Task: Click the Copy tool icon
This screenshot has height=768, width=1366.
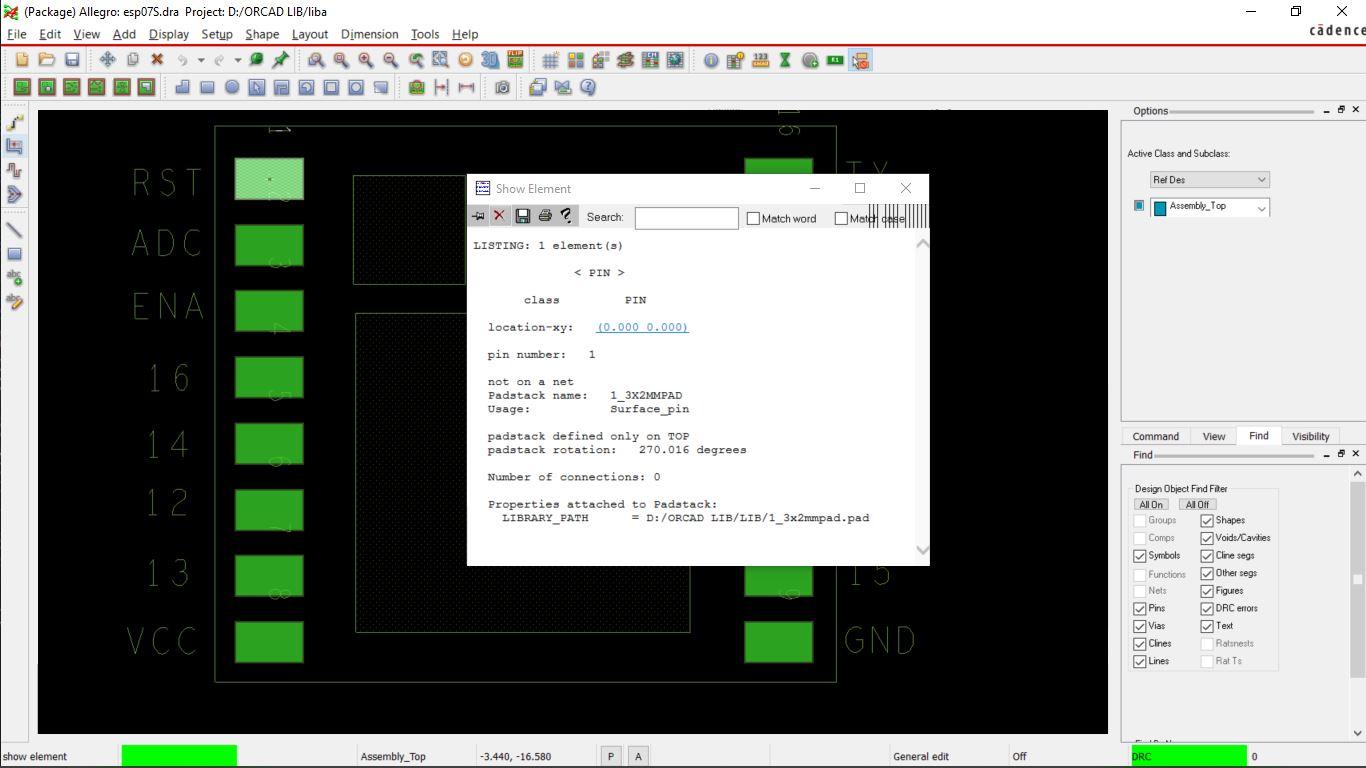Action: pos(132,60)
